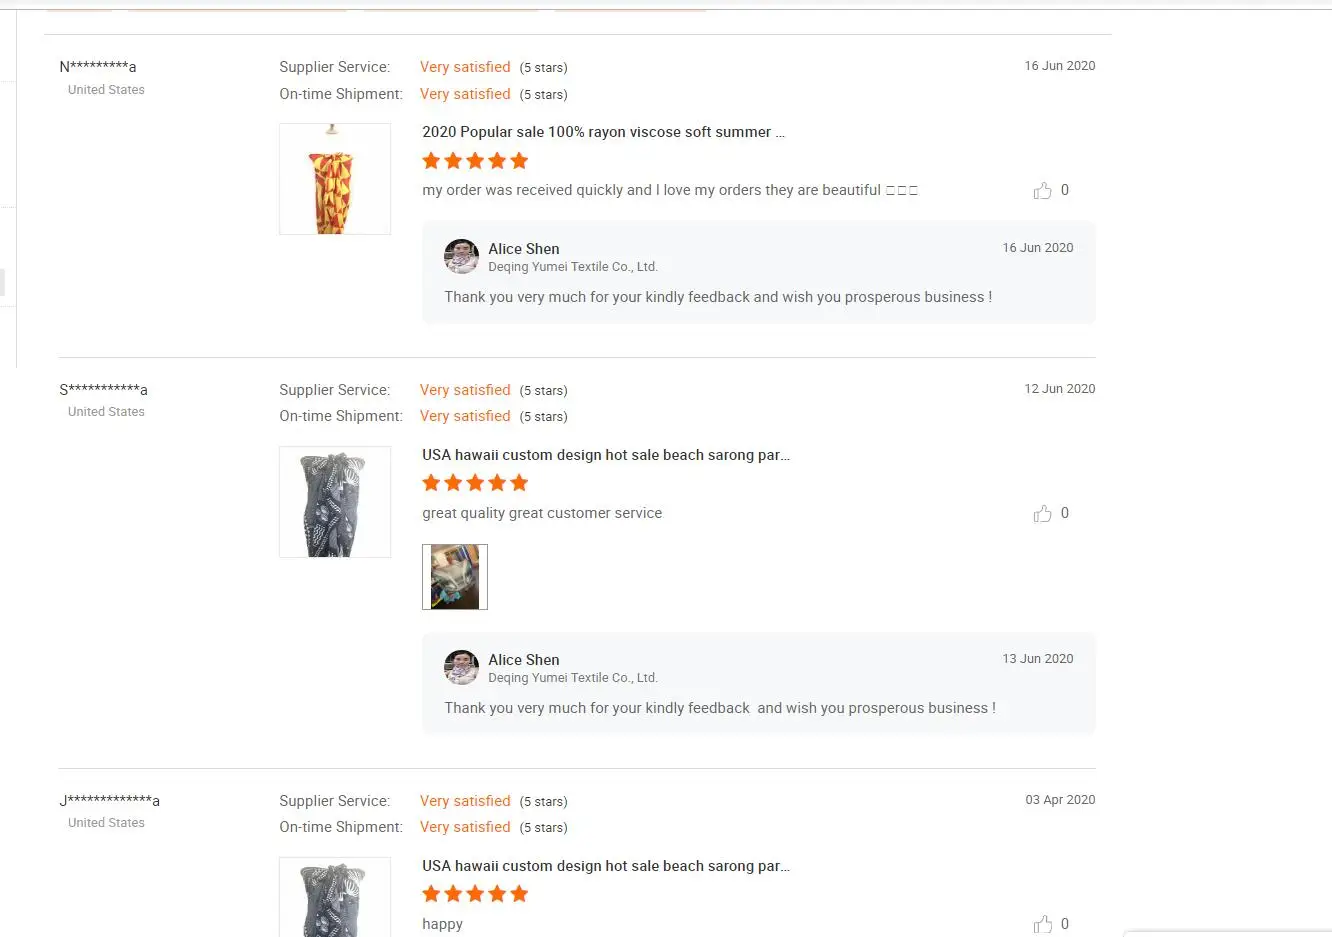Click thumbs-up on the 'happy' review
Screen dimensions: 1332x937
point(1043,924)
